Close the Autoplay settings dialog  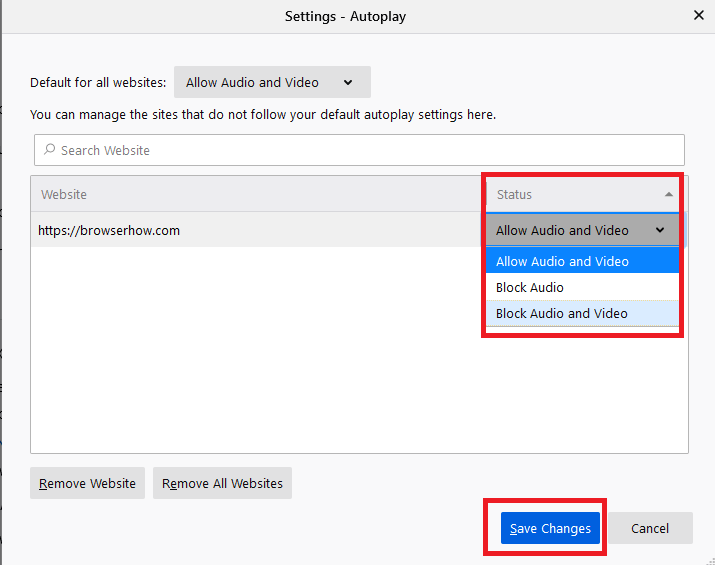(x=698, y=16)
